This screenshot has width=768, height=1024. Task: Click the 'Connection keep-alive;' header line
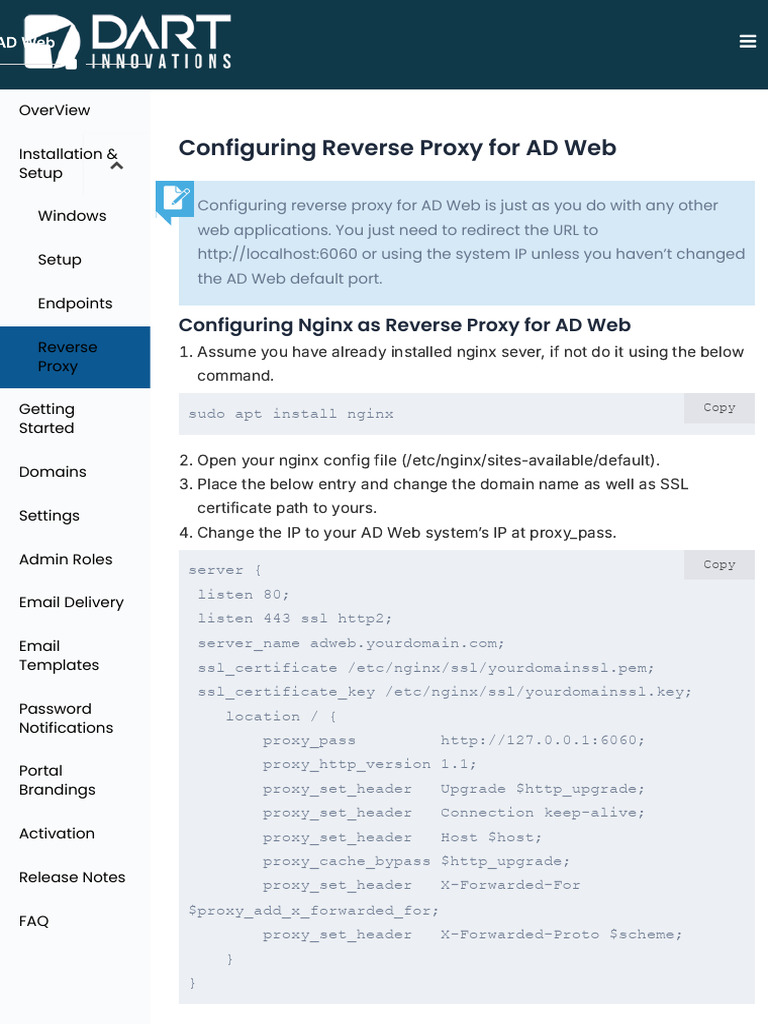coord(454,812)
